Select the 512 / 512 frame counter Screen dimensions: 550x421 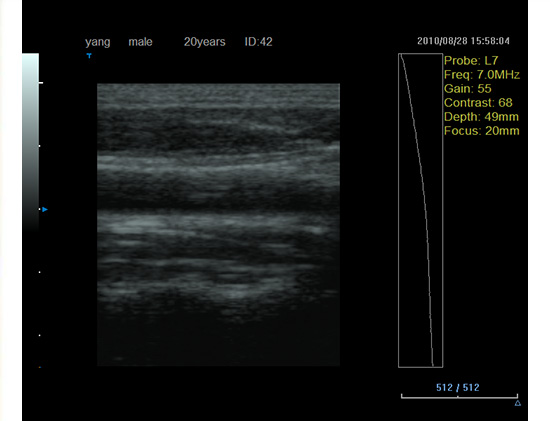pos(458,387)
